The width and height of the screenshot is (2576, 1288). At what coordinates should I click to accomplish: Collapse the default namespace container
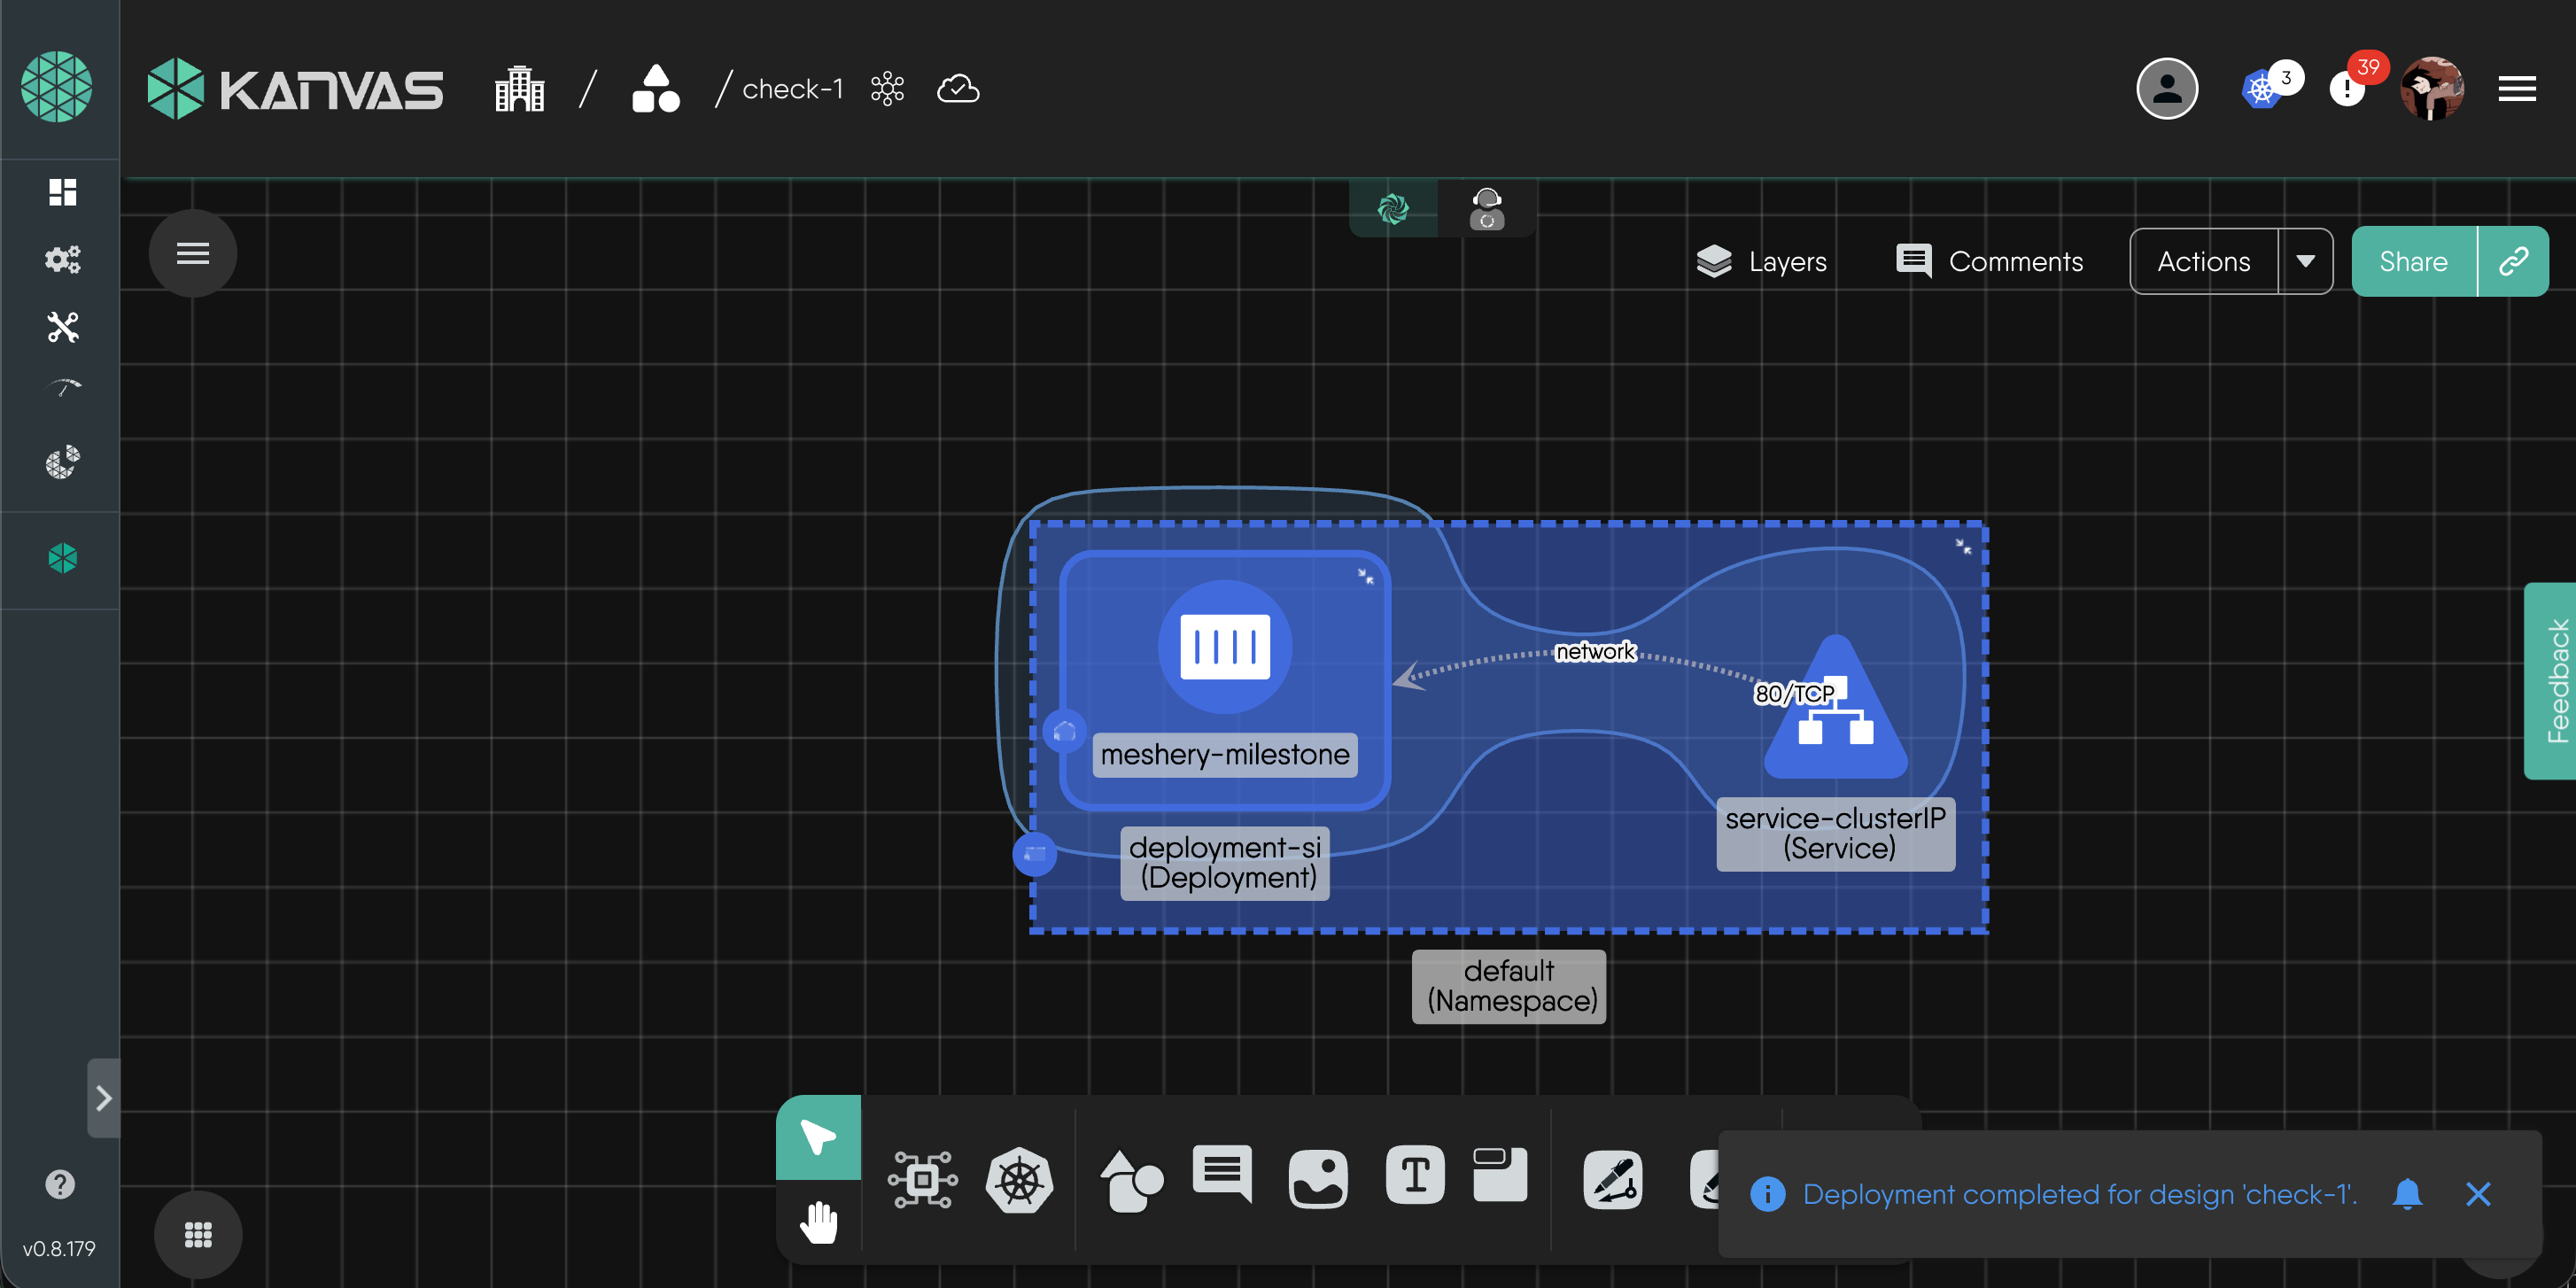point(1963,546)
